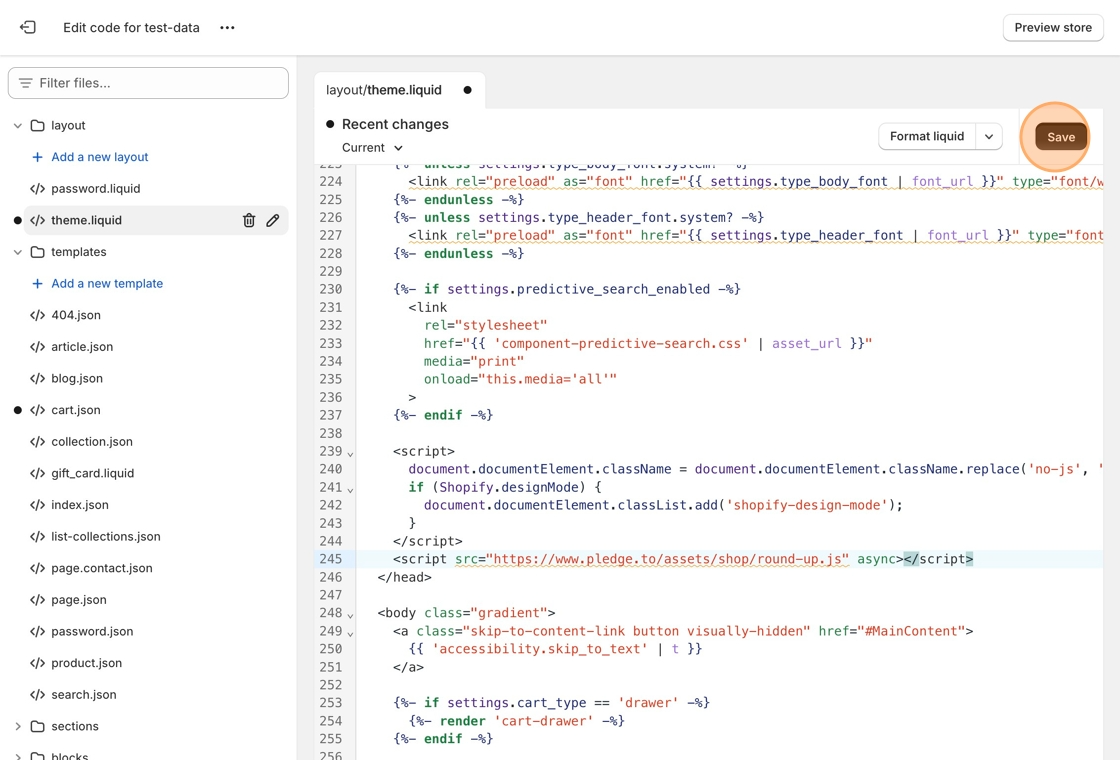
Task: Fold code at line 239 arrow
Action: 350,453
